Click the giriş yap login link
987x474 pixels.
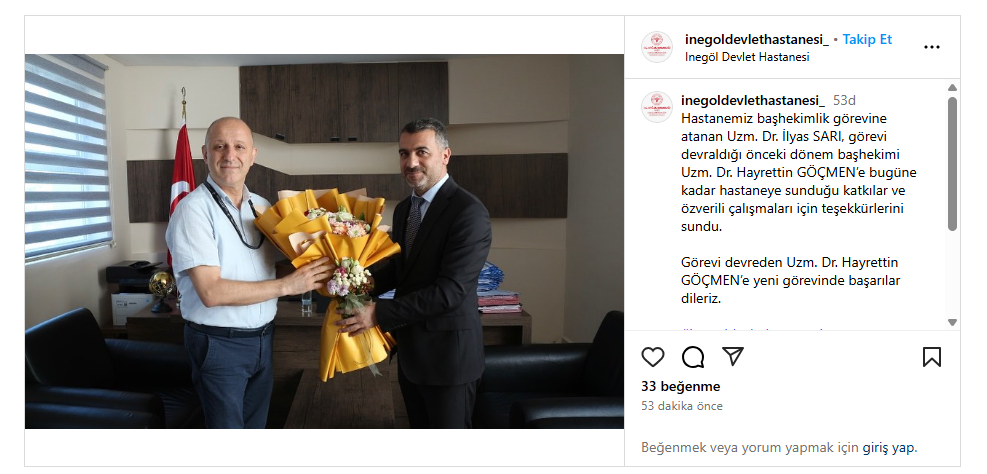(x=889, y=448)
